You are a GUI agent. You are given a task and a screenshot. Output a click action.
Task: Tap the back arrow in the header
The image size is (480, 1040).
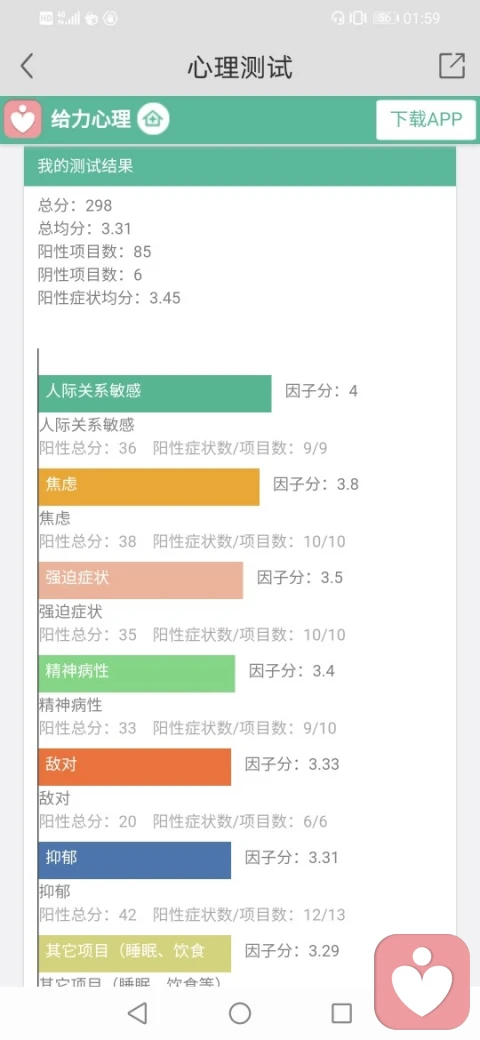[27, 66]
